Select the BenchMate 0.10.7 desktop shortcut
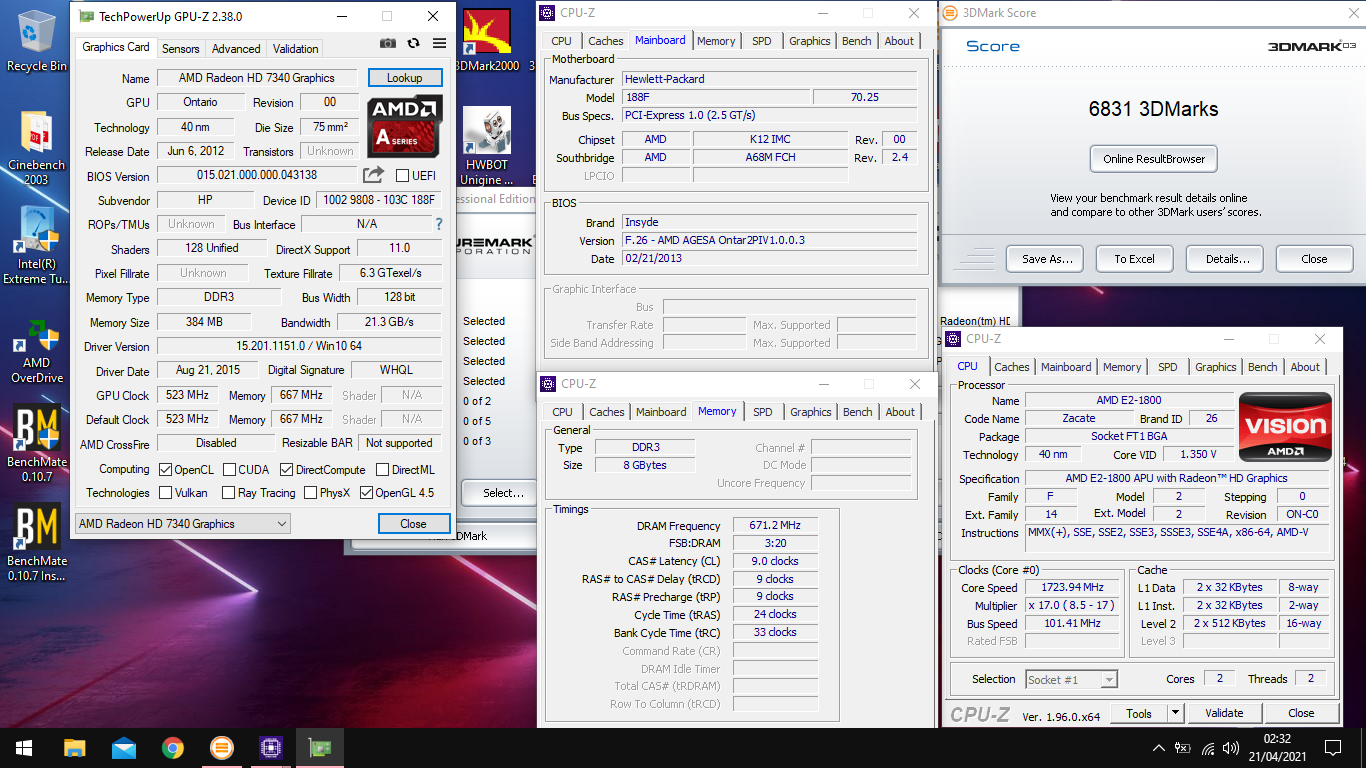 click(37, 443)
